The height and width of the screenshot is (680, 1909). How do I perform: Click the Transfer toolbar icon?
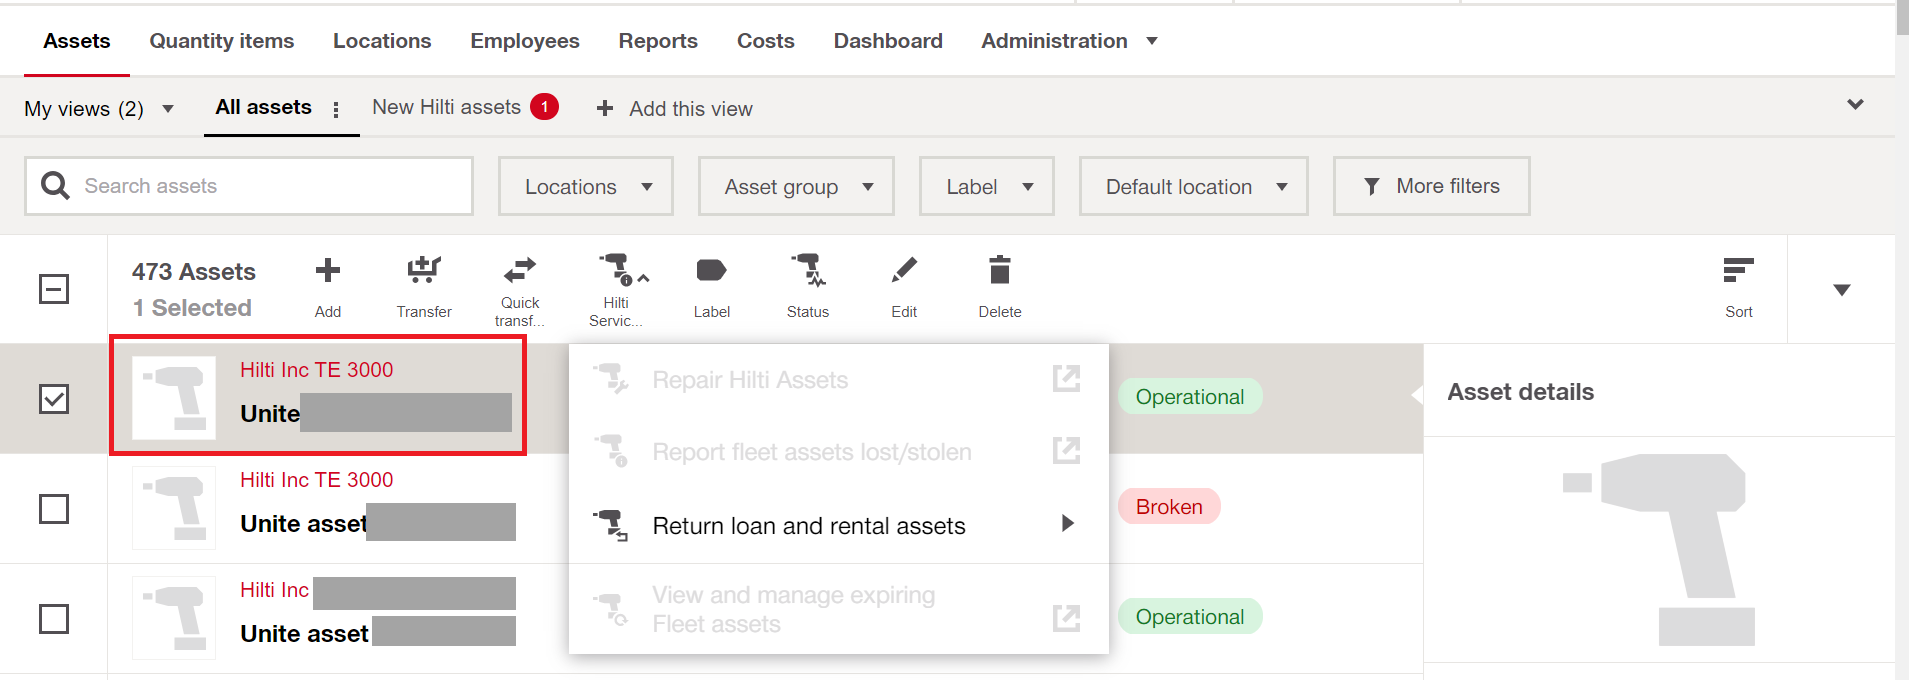[x=424, y=270]
